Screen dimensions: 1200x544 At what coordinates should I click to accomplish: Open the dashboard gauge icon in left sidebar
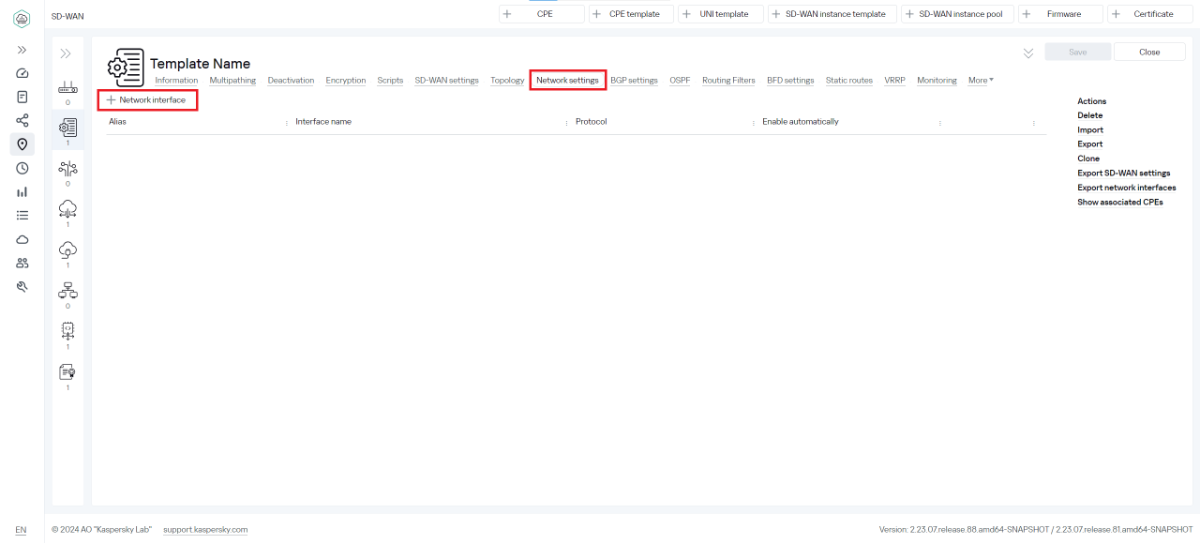[22, 73]
